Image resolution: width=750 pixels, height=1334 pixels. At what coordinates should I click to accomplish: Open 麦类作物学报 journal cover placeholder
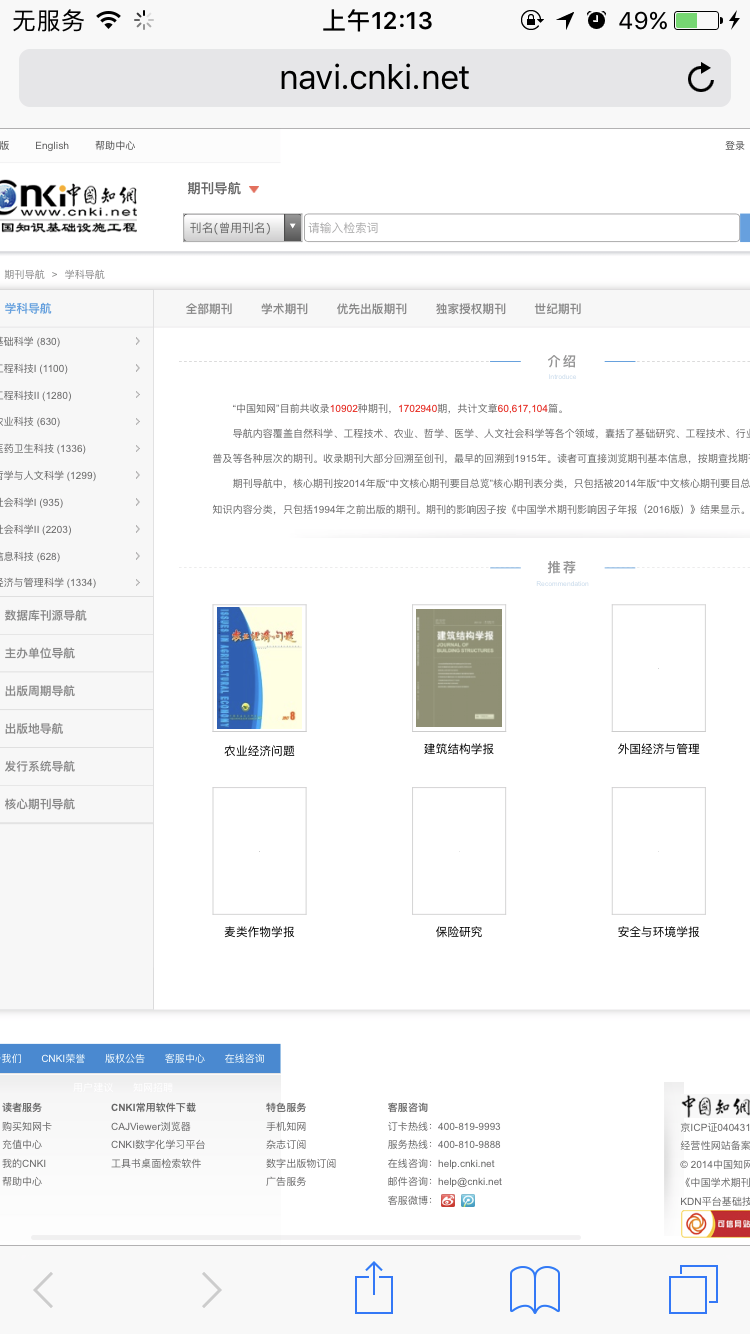pos(259,851)
